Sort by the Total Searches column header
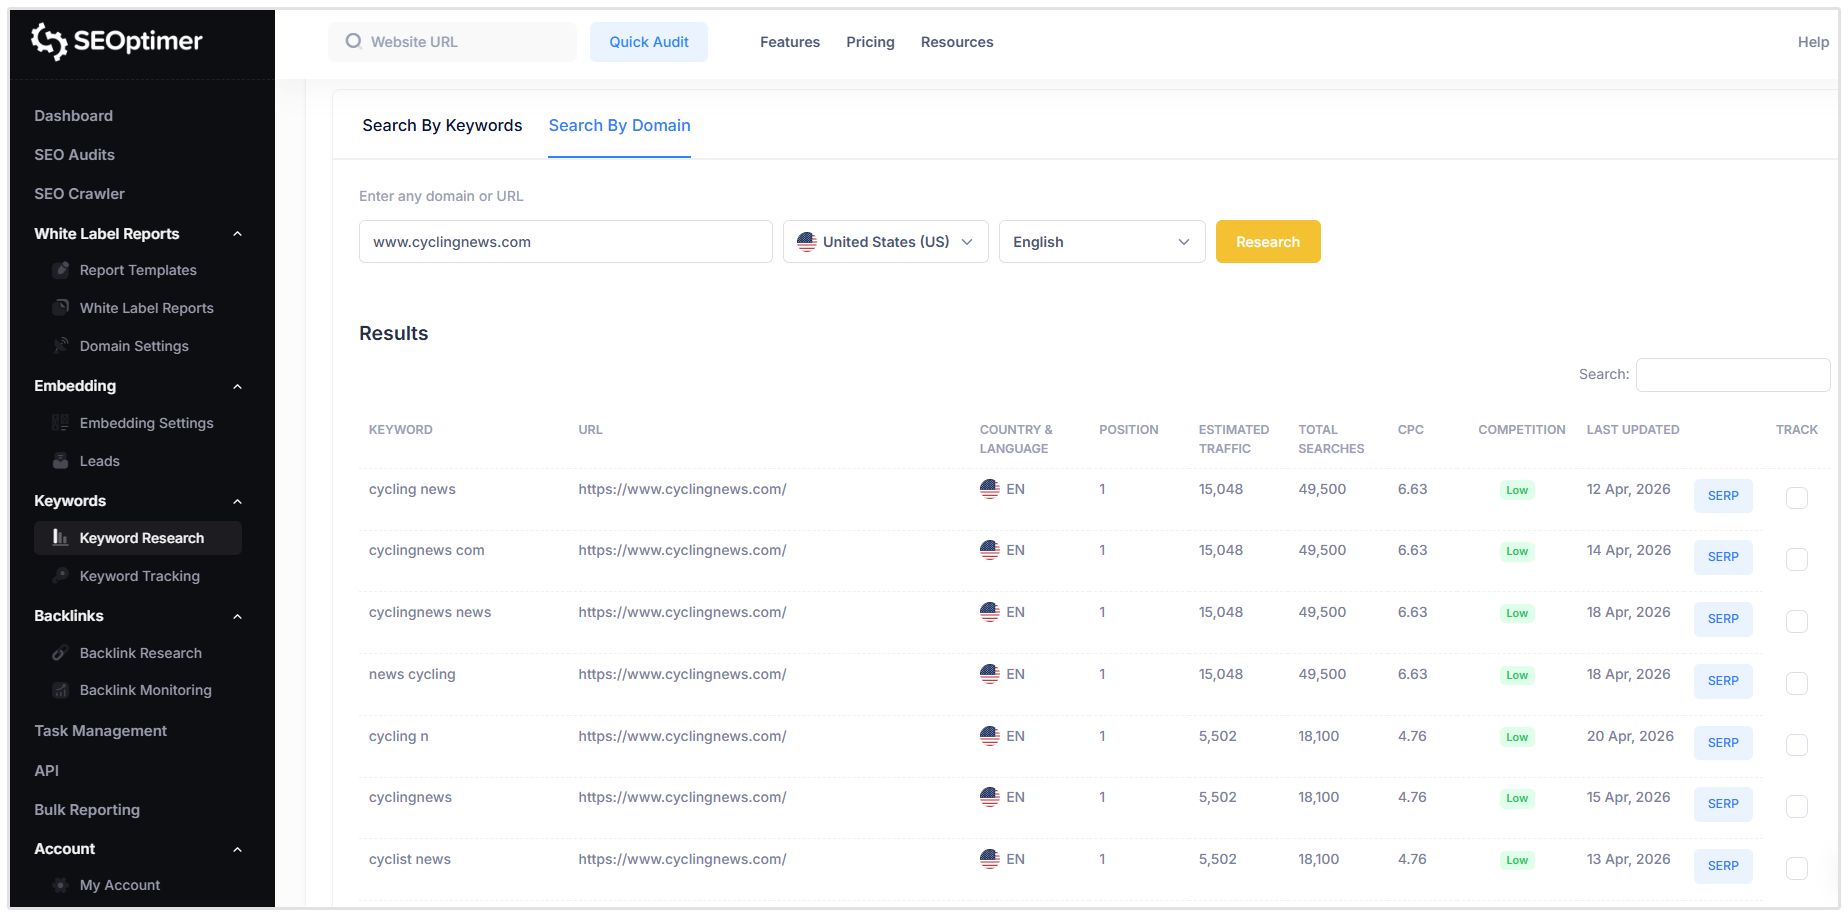 pos(1331,439)
